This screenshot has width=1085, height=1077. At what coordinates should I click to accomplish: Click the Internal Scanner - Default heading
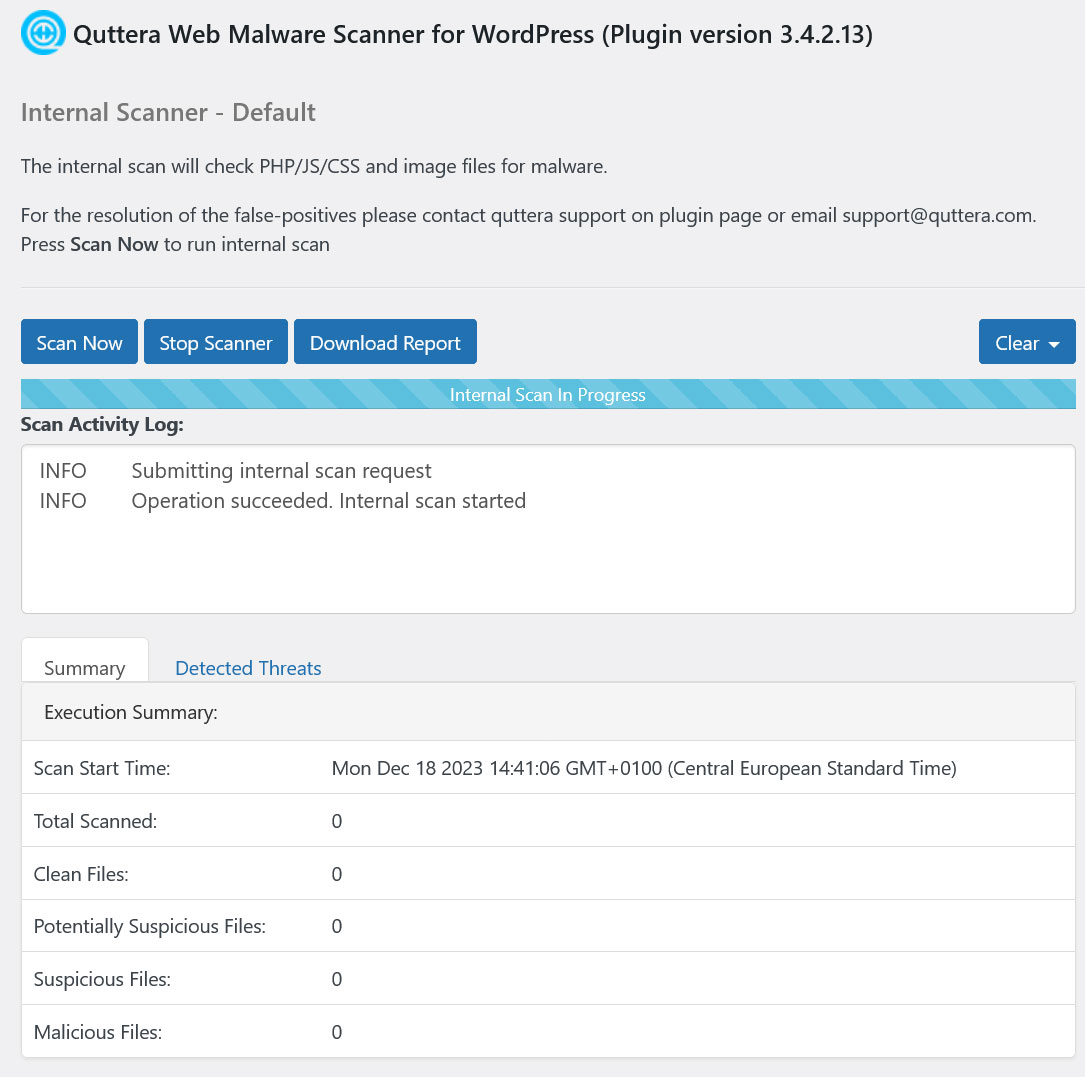click(168, 112)
